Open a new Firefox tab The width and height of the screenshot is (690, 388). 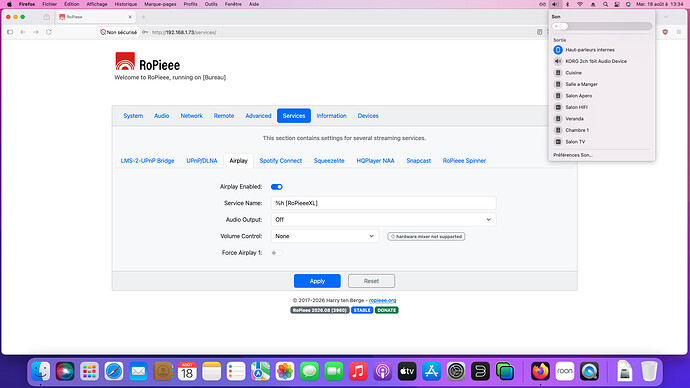[x=143, y=17]
